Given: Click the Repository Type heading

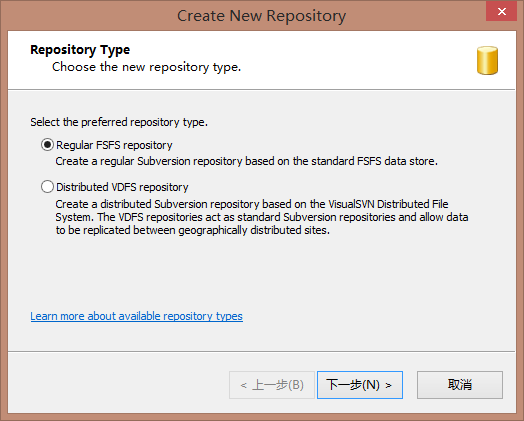Looking at the screenshot, I should point(80,50).
